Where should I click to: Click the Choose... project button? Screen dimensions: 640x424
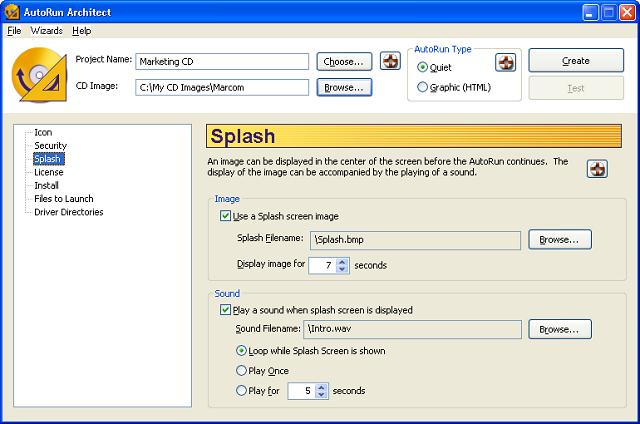coord(344,62)
